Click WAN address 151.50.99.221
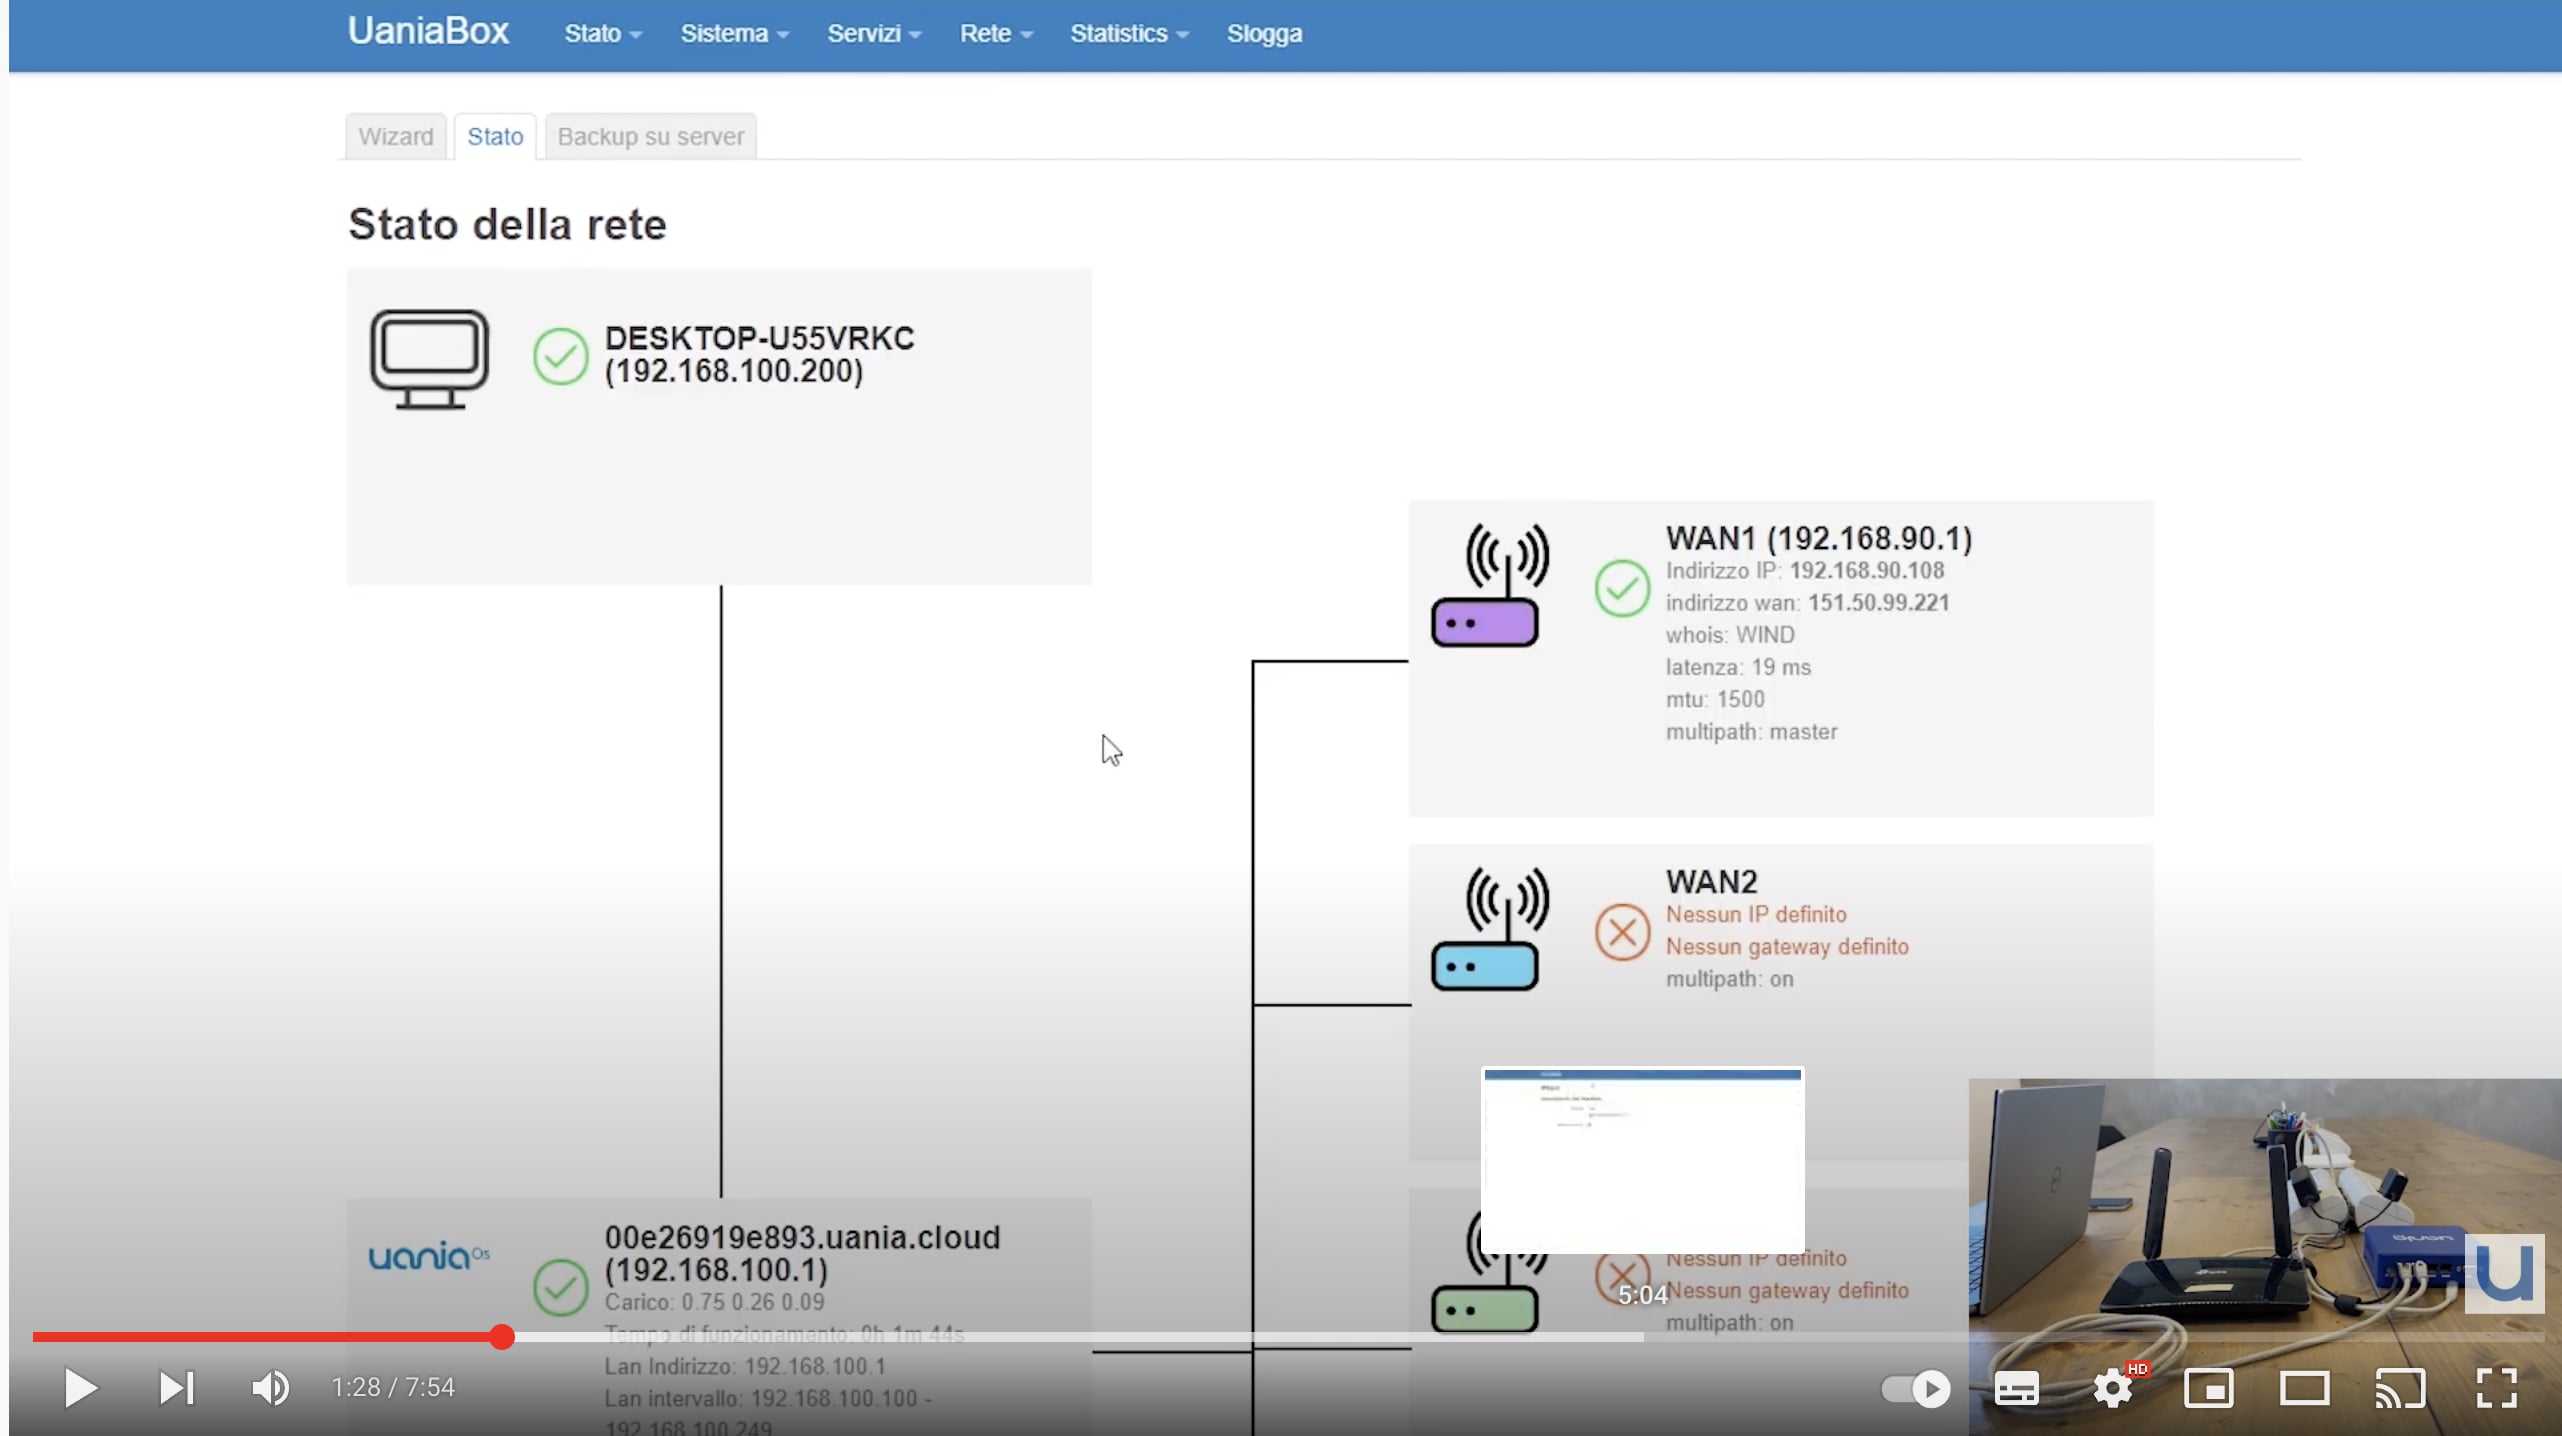Screen dimensions: 2562x1436 1878,603
